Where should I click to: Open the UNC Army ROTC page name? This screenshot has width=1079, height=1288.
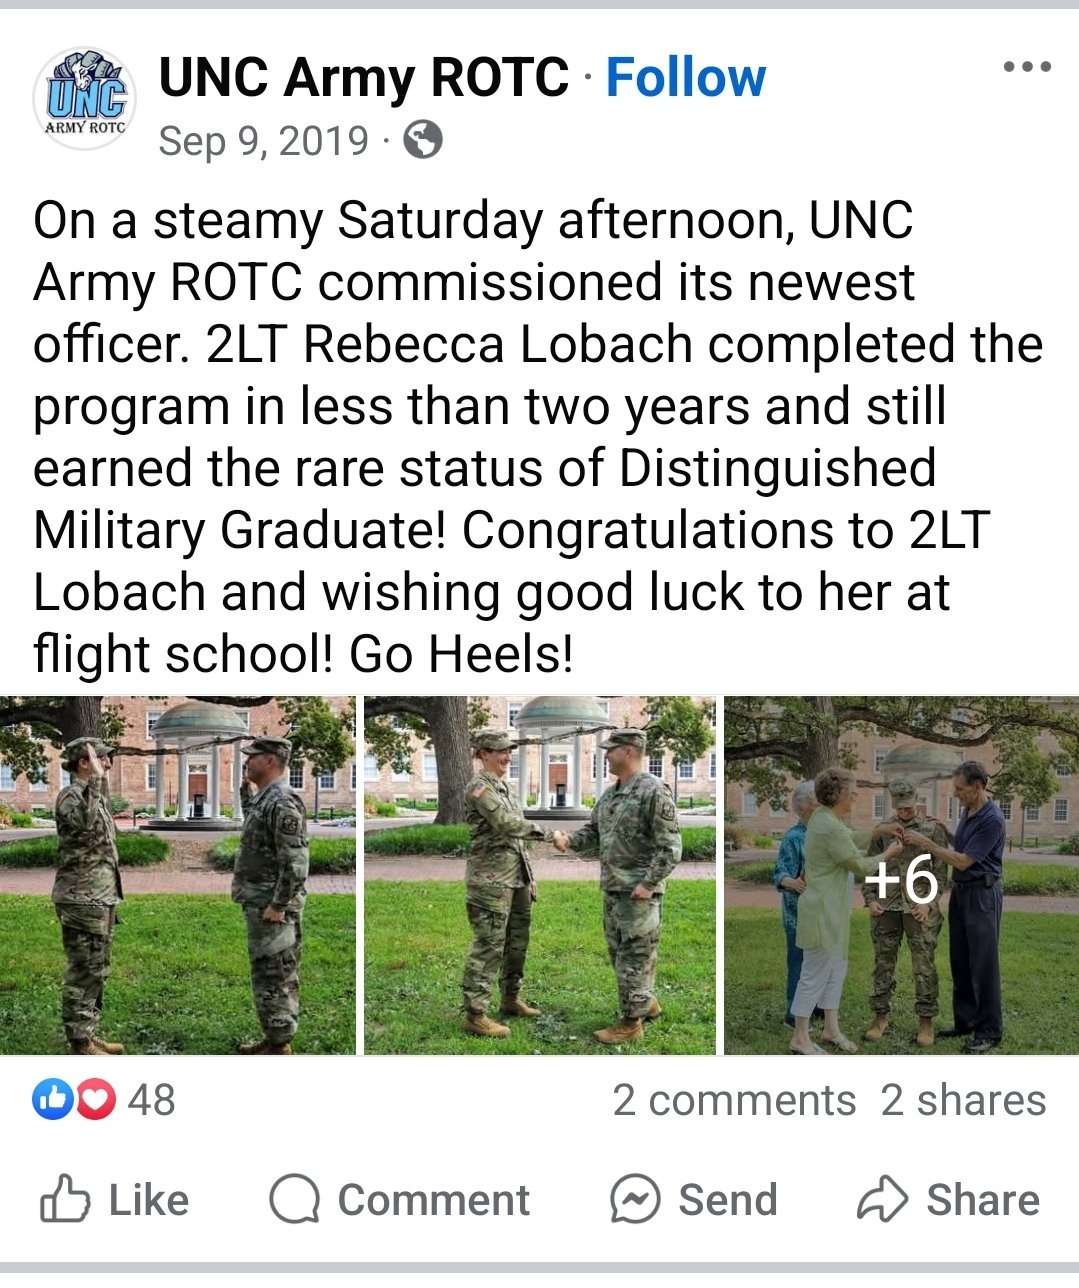[x=363, y=78]
